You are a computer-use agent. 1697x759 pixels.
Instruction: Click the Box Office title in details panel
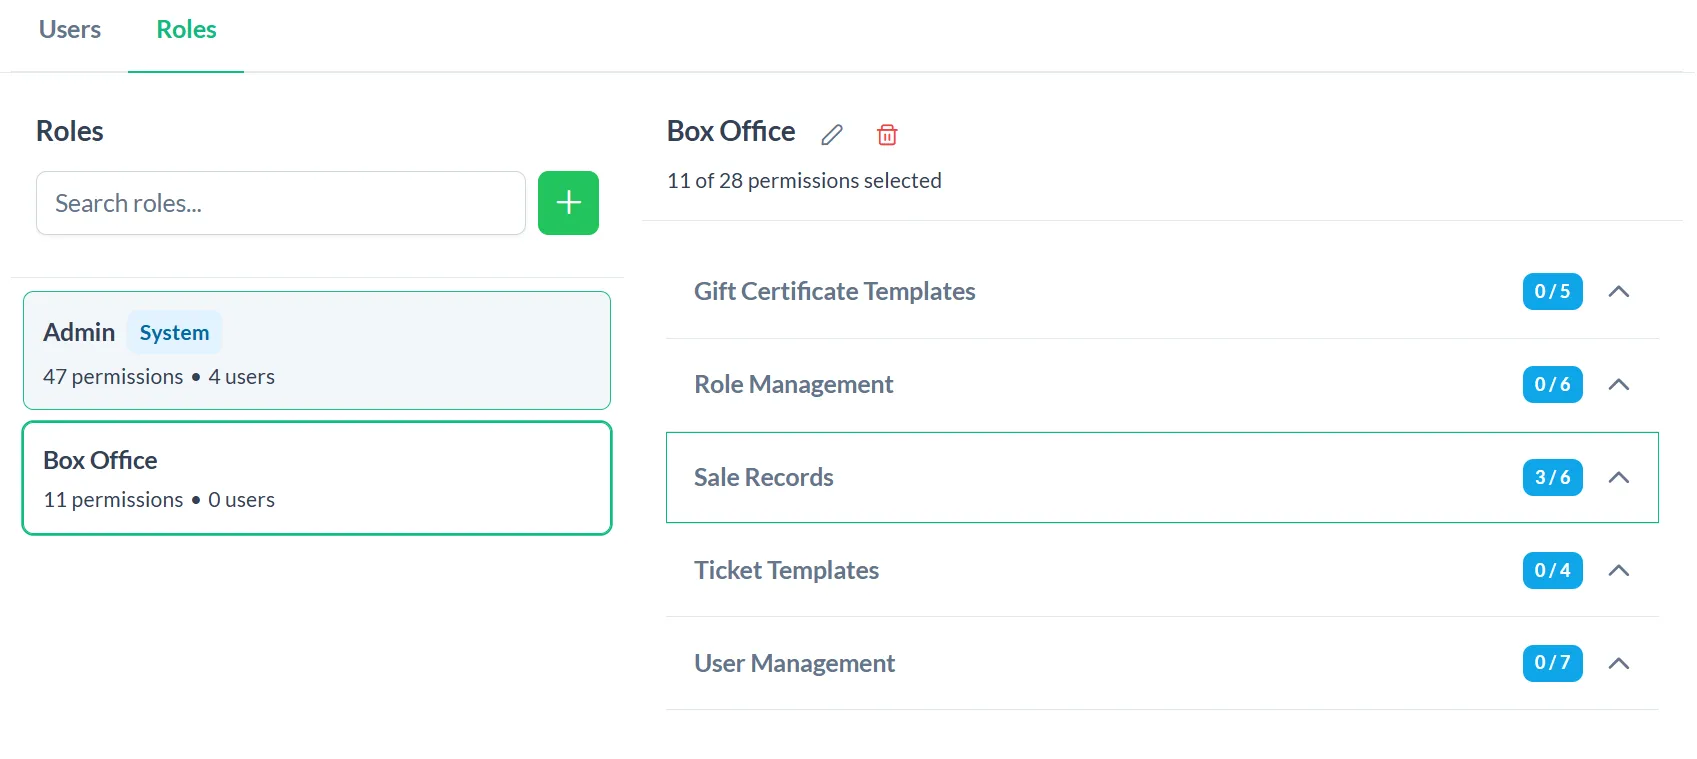(731, 131)
